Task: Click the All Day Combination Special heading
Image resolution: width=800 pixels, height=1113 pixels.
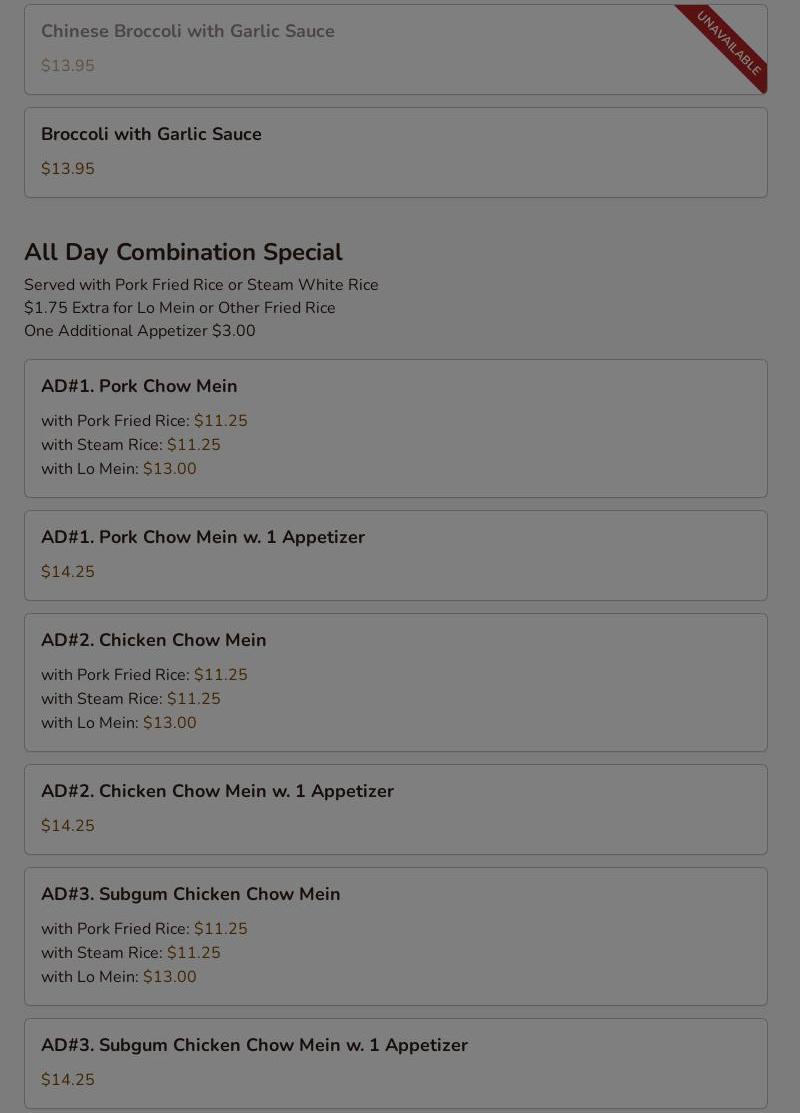Action: point(183,252)
